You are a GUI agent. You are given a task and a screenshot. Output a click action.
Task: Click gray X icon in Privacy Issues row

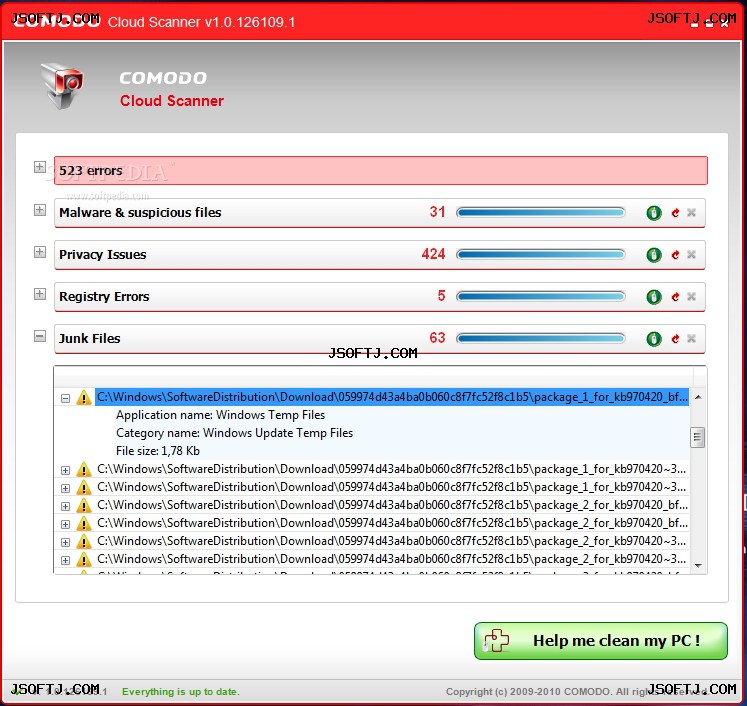tap(691, 254)
